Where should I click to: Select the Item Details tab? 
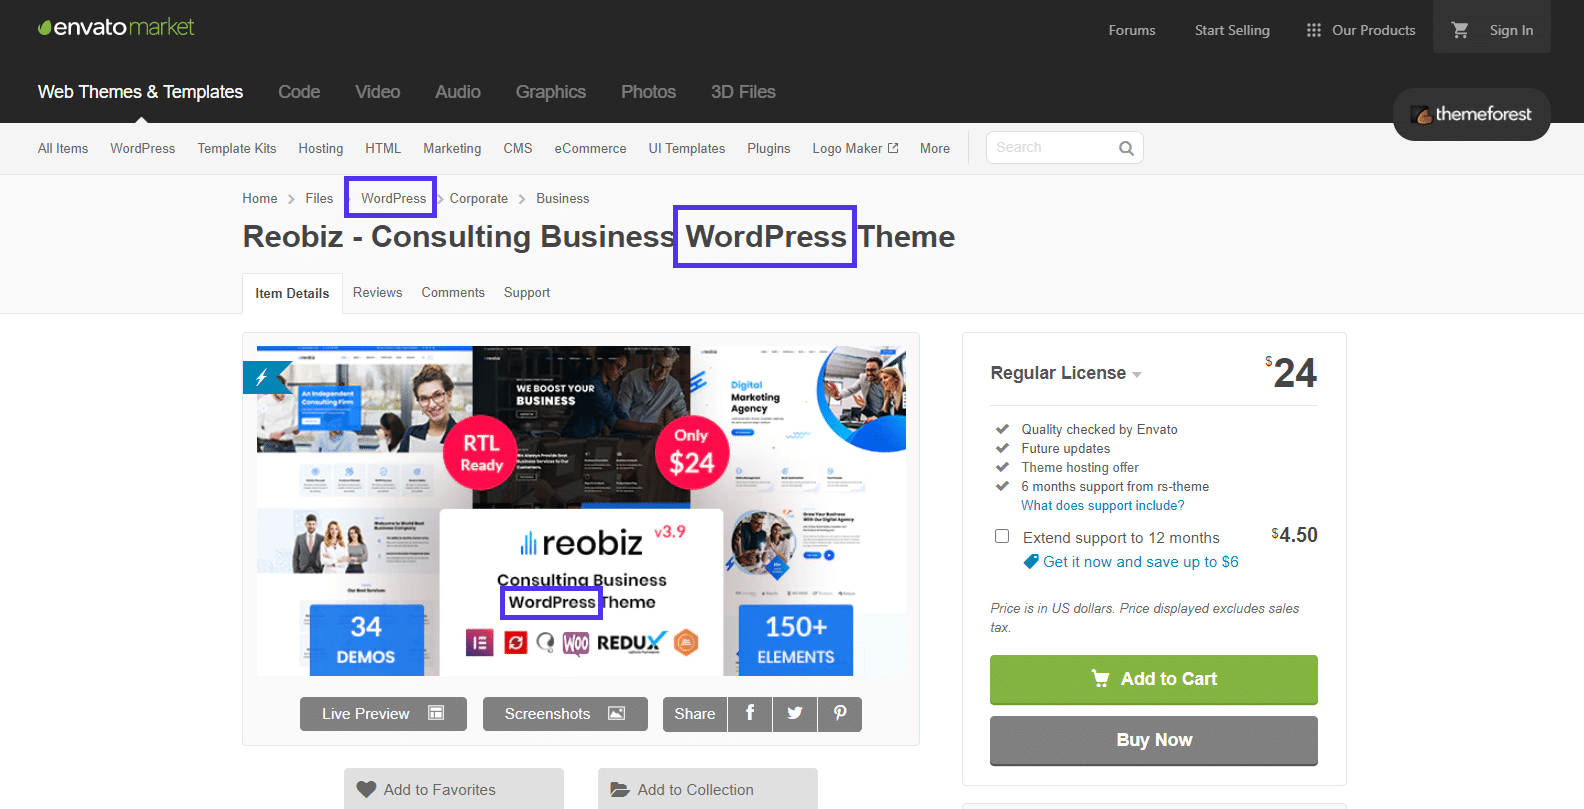pyautogui.click(x=292, y=293)
